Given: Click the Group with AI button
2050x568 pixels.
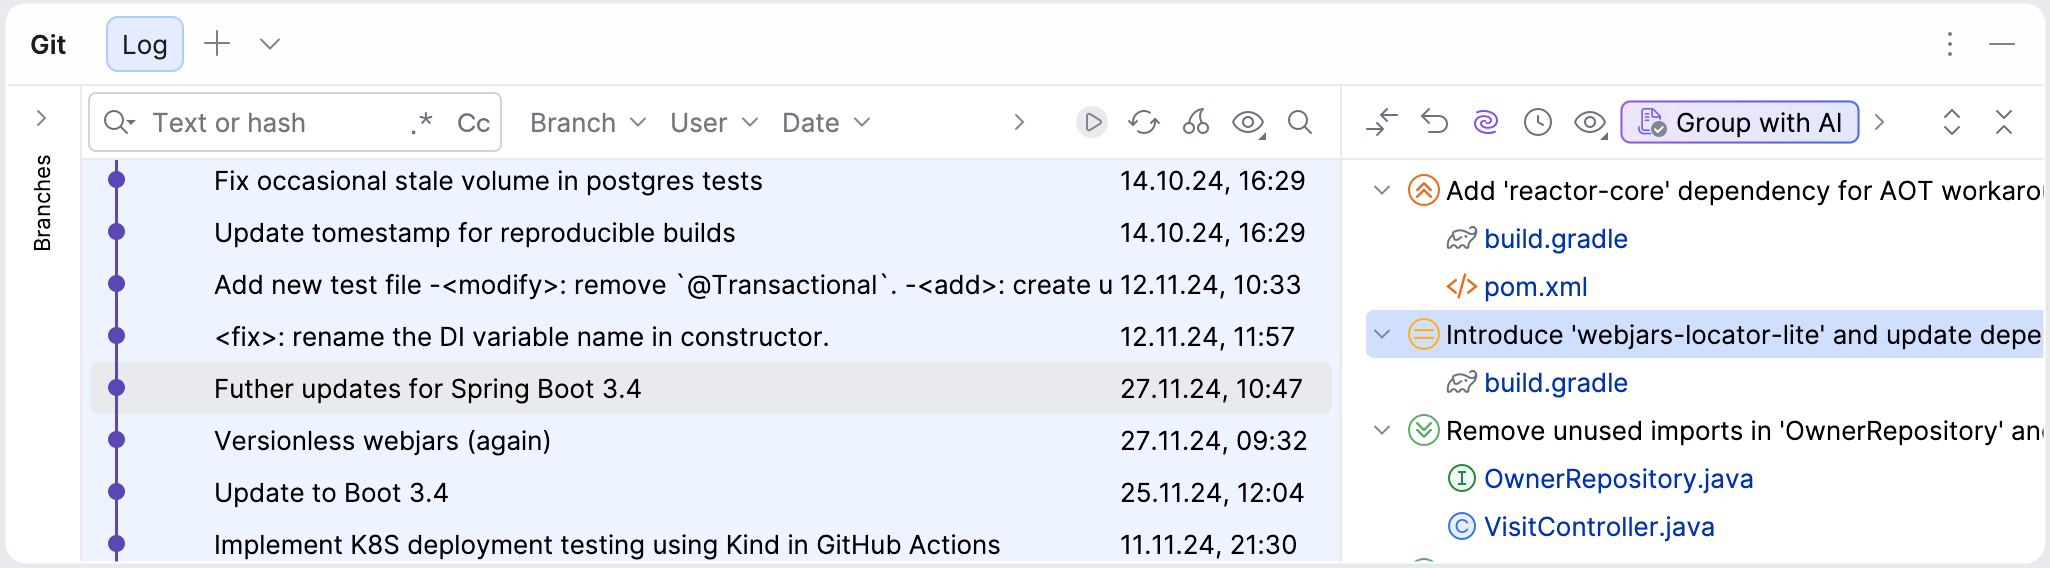Looking at the screenshot, I should [1739, 122].
